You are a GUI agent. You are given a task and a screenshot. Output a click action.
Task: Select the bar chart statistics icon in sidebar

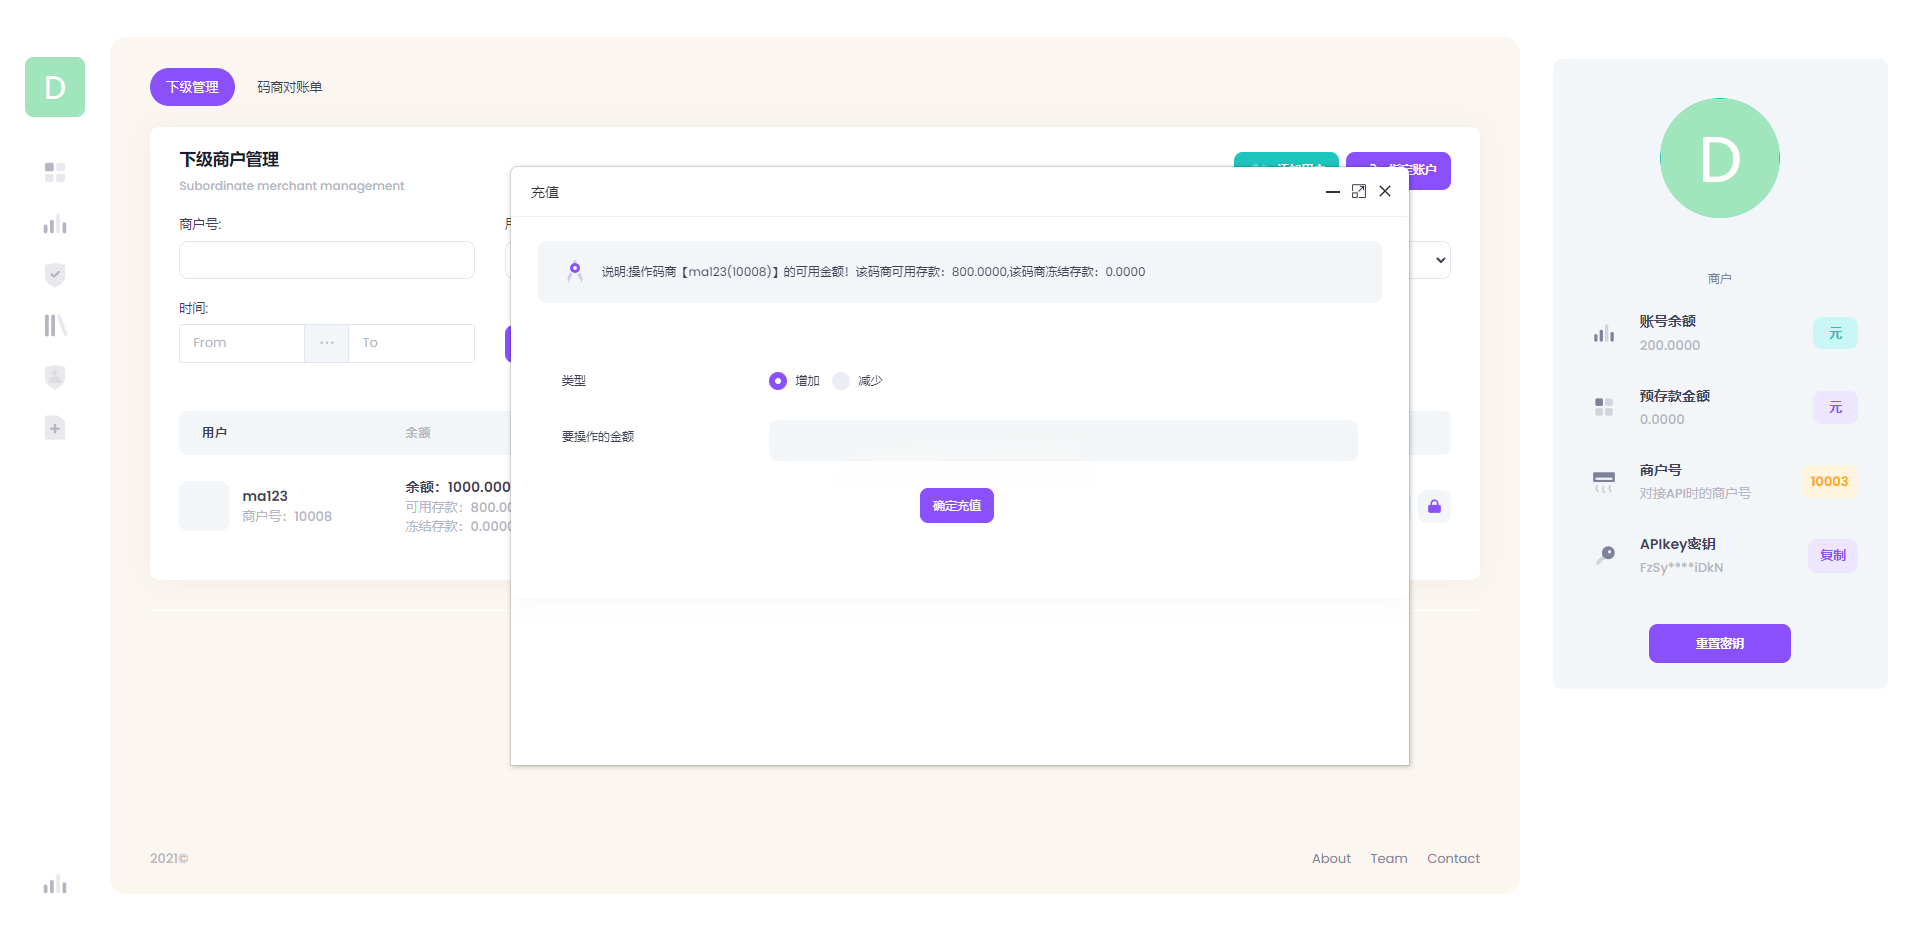tap(55, 224)
